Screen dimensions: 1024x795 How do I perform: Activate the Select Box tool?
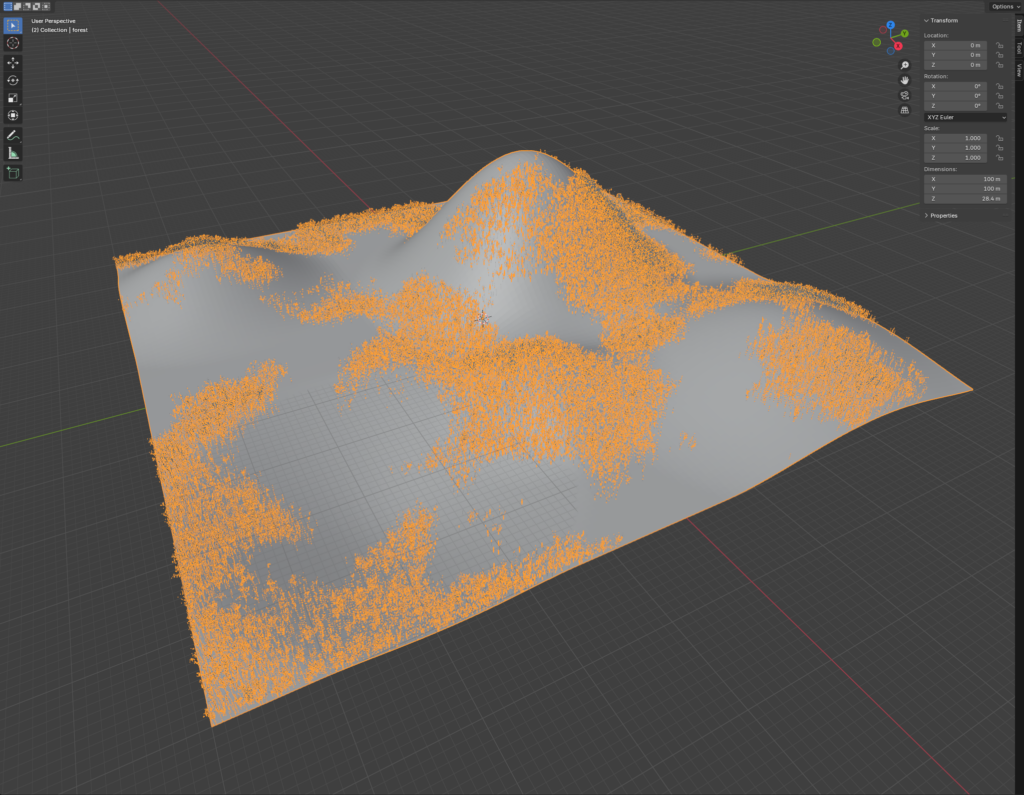13,25
